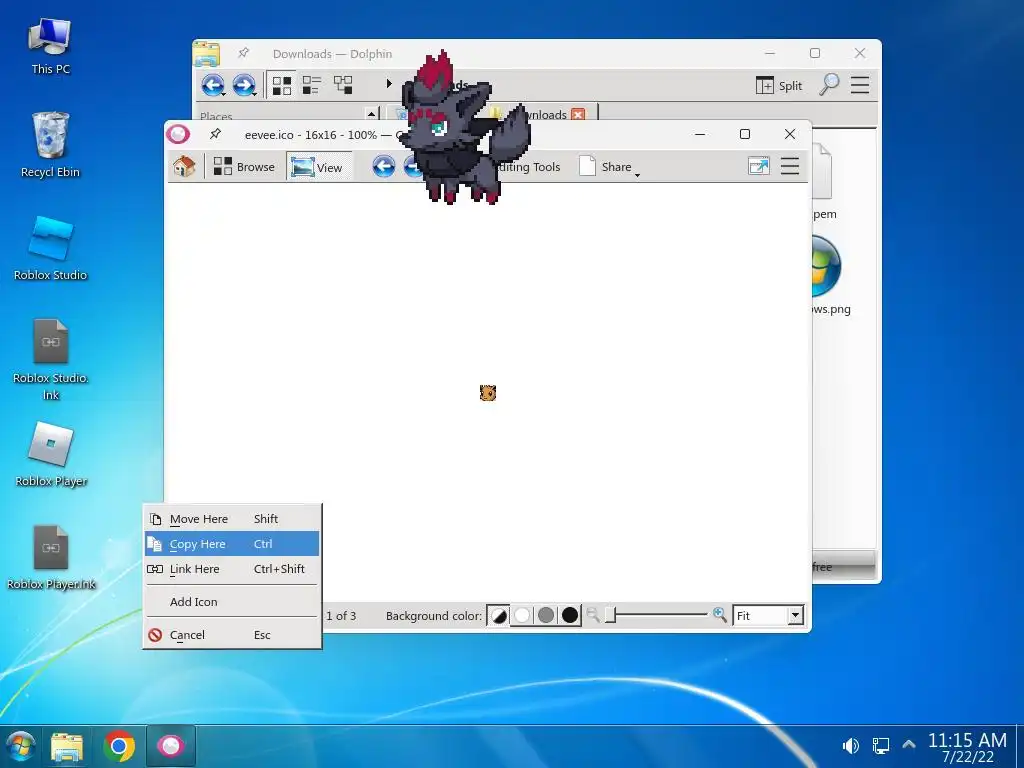Select black background color swatch
The height and width of the screenshot is (768, 1024).
[569, 615]
